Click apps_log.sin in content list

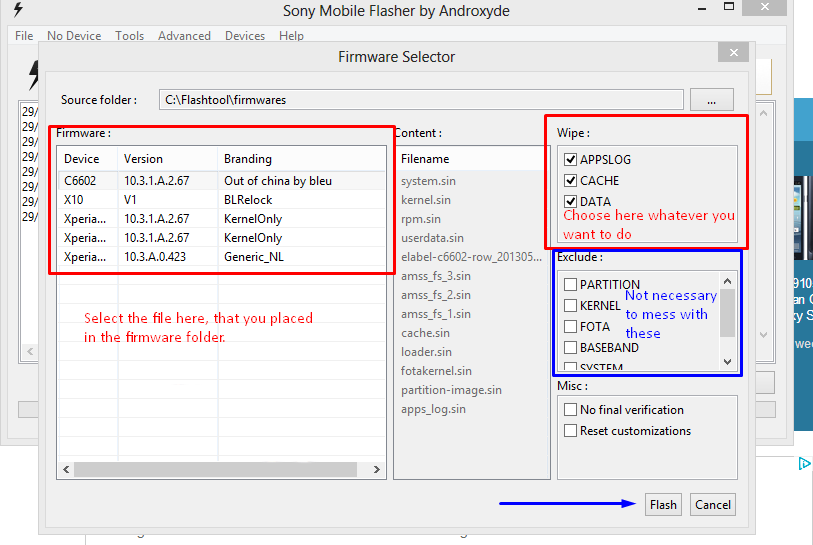coord(433,409)
